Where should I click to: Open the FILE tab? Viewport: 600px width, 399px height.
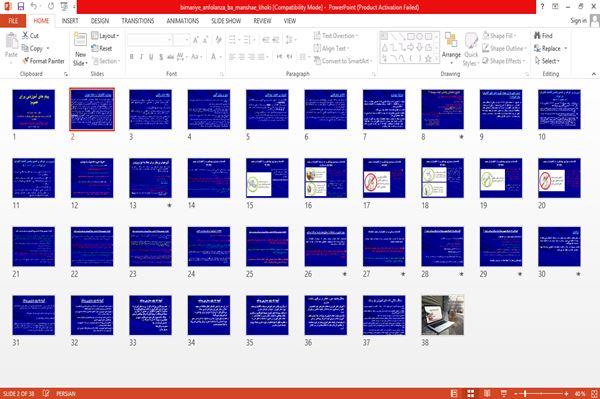click(x=13, y=21)
